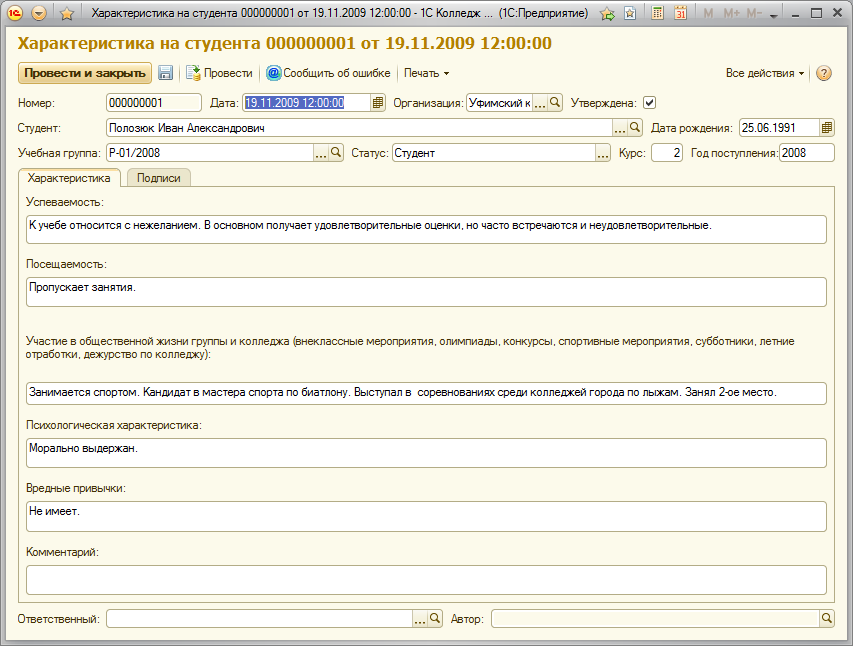
Task: Click Дата рождения field 25.06.1991
Action: [x=779, y=128]
